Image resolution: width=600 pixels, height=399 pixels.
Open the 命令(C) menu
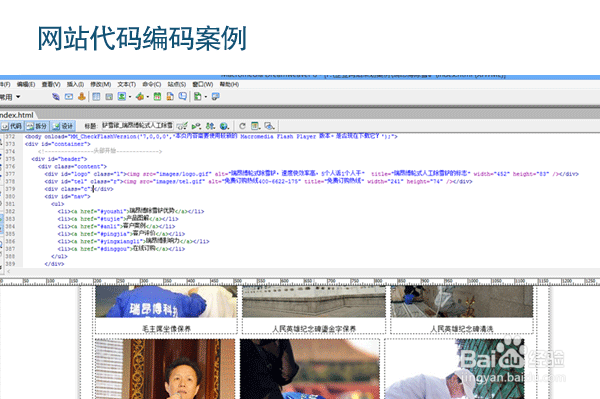pos(152,84)
